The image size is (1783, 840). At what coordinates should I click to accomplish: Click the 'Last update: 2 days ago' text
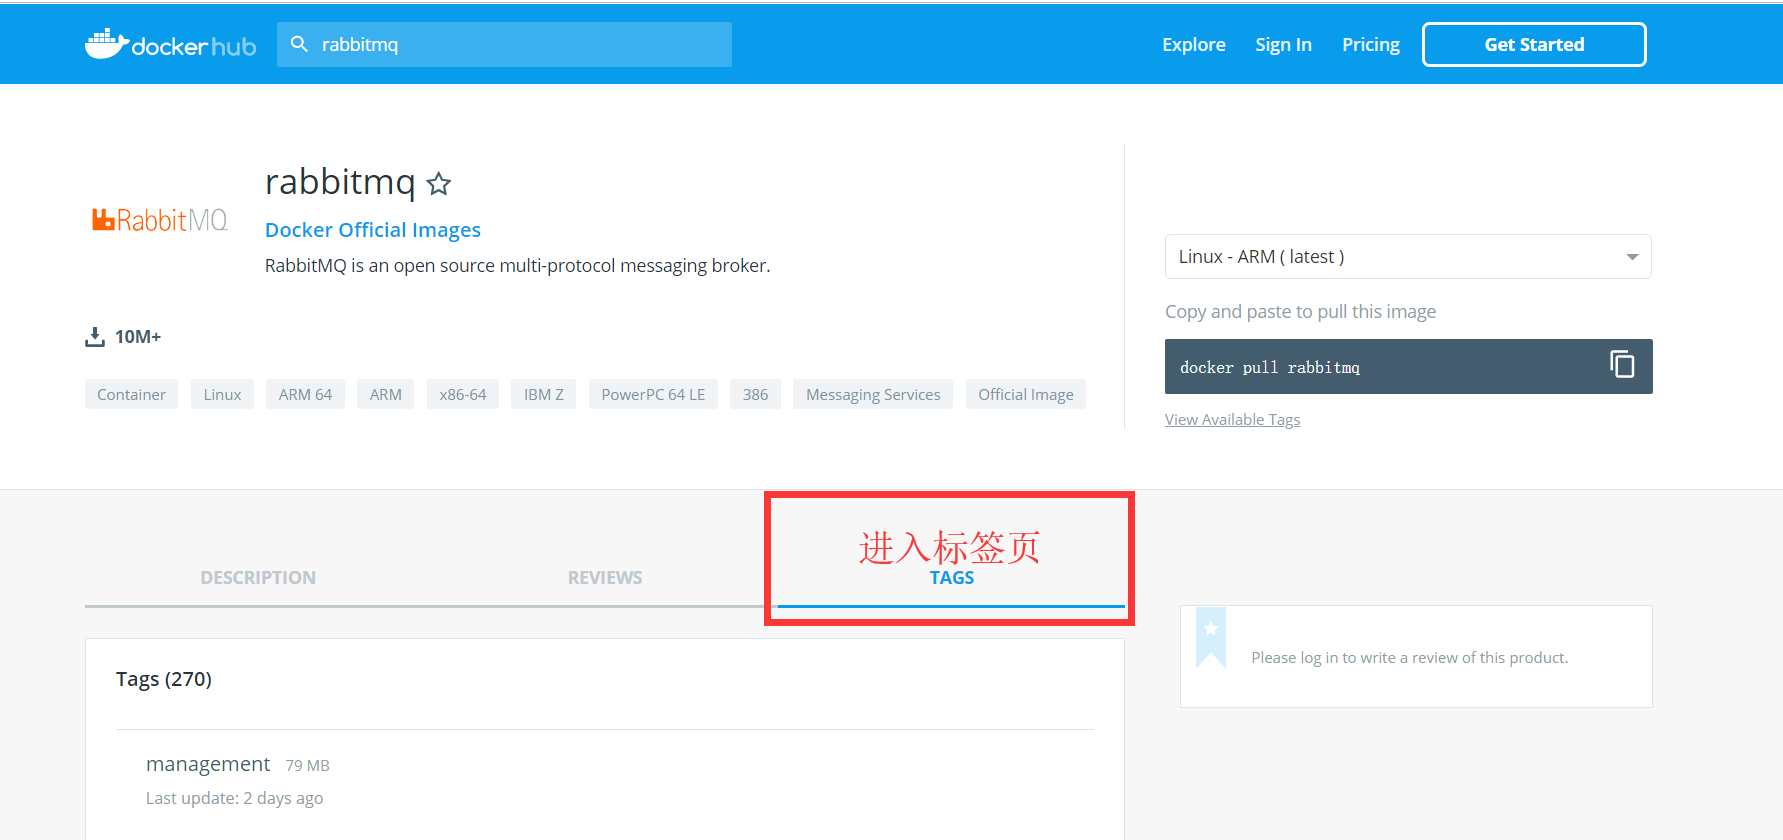234,798
